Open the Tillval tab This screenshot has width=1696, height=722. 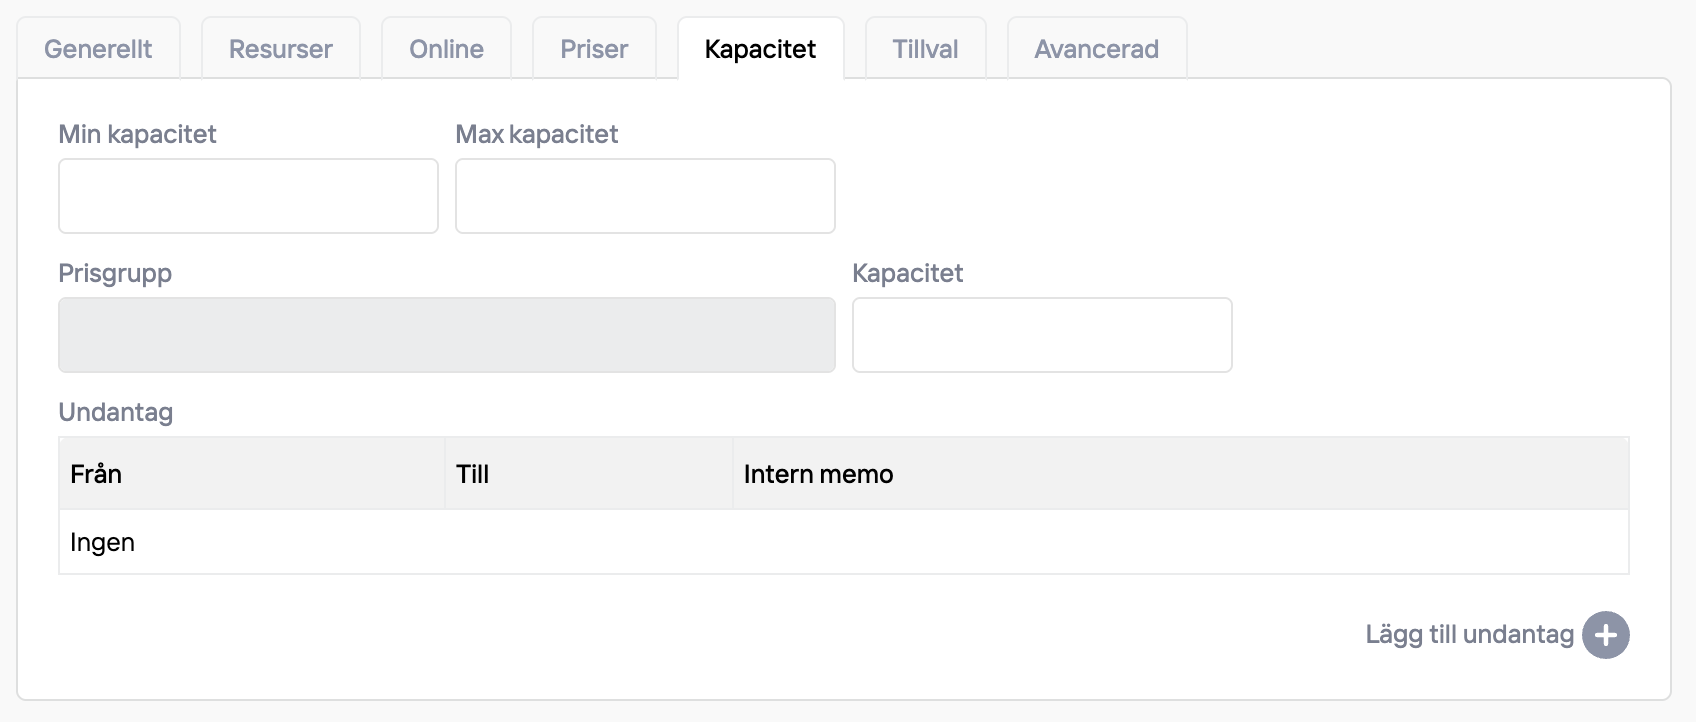coord(925,49)
